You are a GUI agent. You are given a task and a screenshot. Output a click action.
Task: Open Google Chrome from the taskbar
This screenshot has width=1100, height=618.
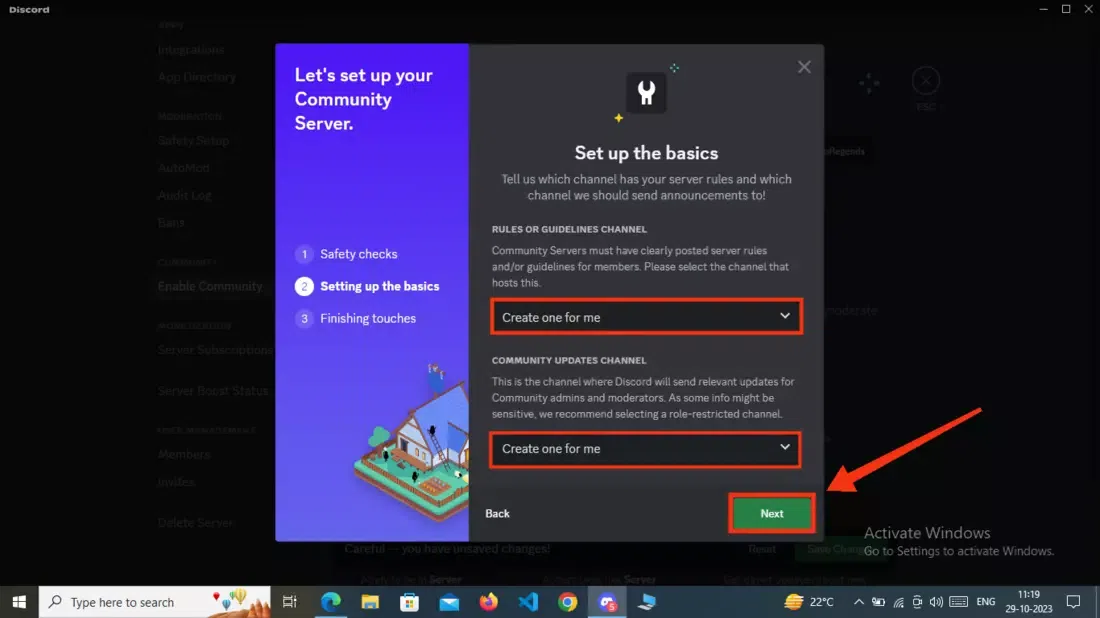(x=568, y=602)
